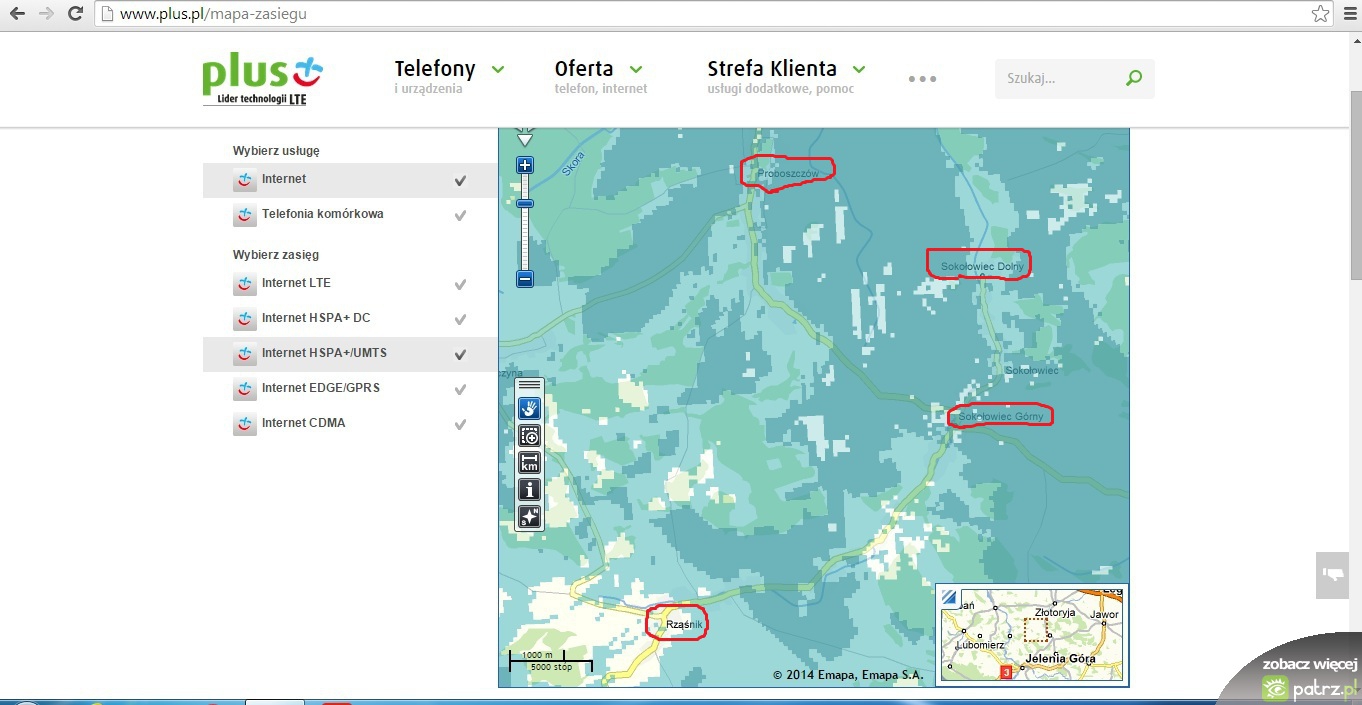Click the map info tool icon
This screenshot has height=705, width=1362.
529,490
